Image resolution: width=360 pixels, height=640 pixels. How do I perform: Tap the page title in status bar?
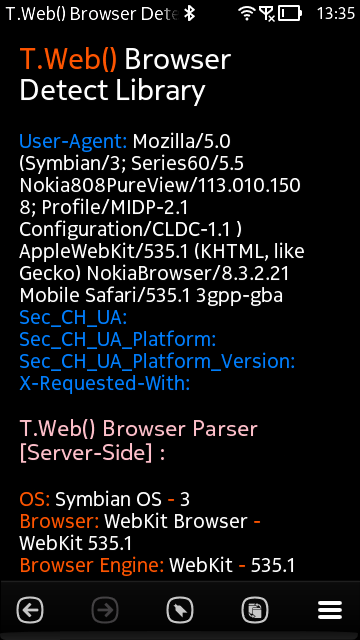[93, 14]
